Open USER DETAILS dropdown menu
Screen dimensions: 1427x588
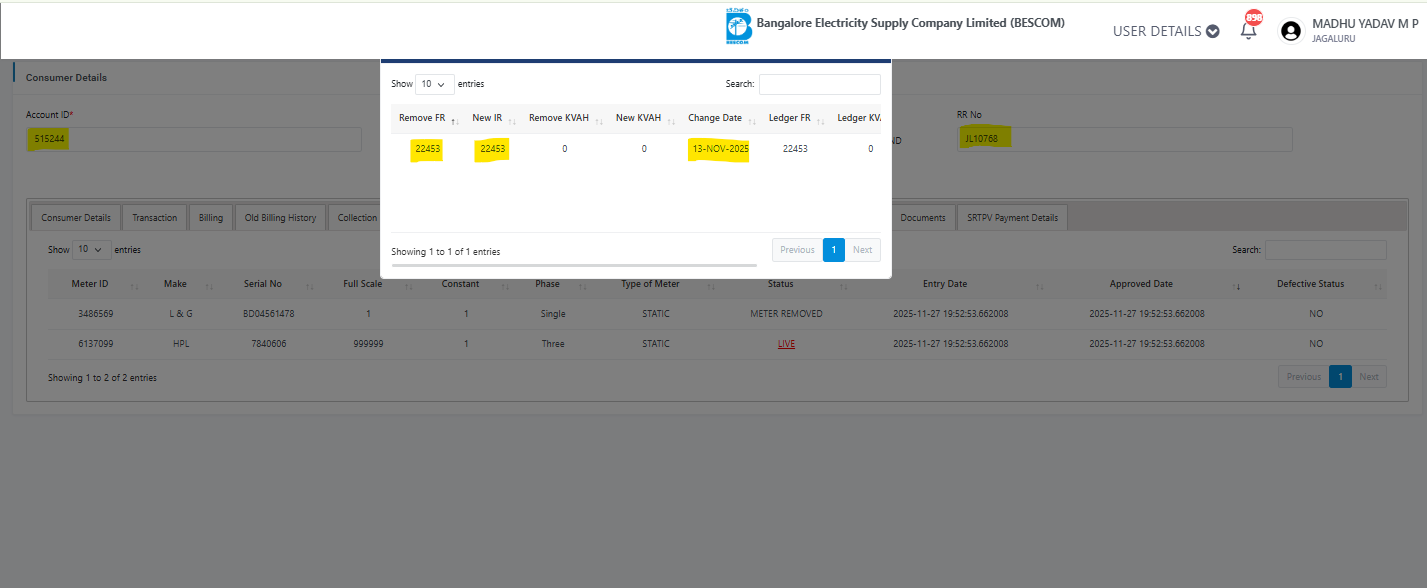(1165, 31)
